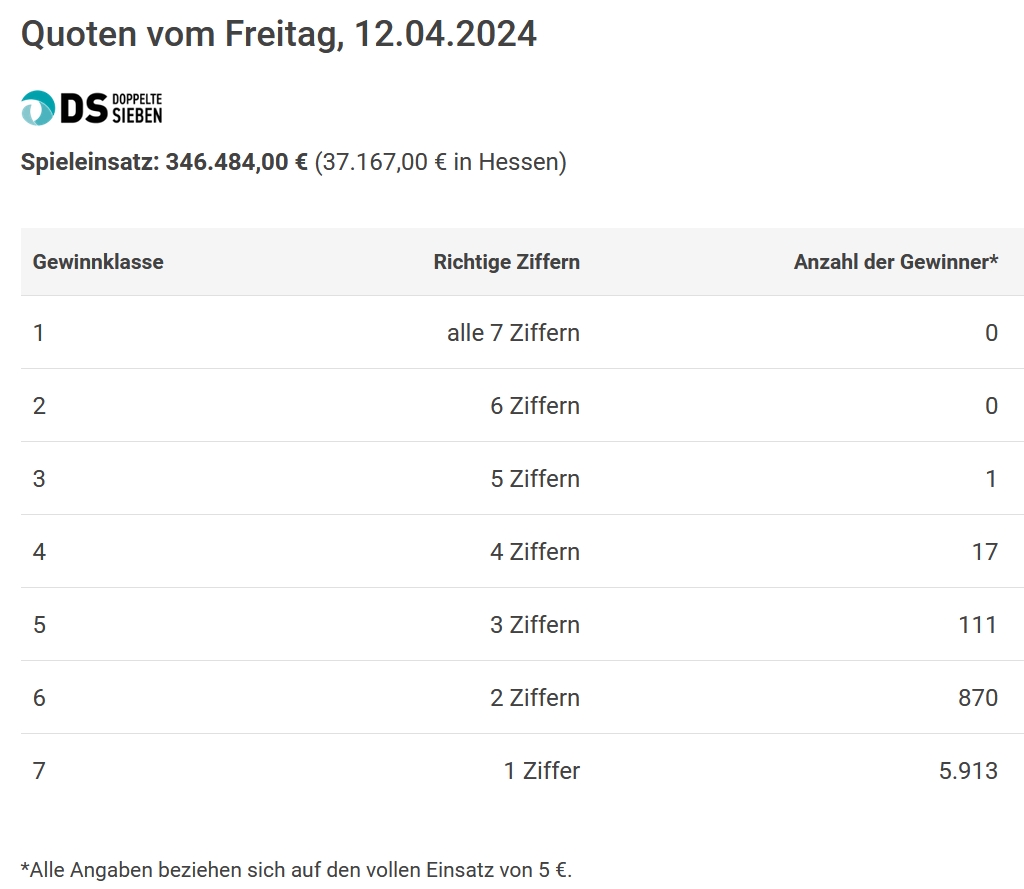Click the winner count 5.913
This screenshot has height=889, width=1024.
tap(968, 771)
